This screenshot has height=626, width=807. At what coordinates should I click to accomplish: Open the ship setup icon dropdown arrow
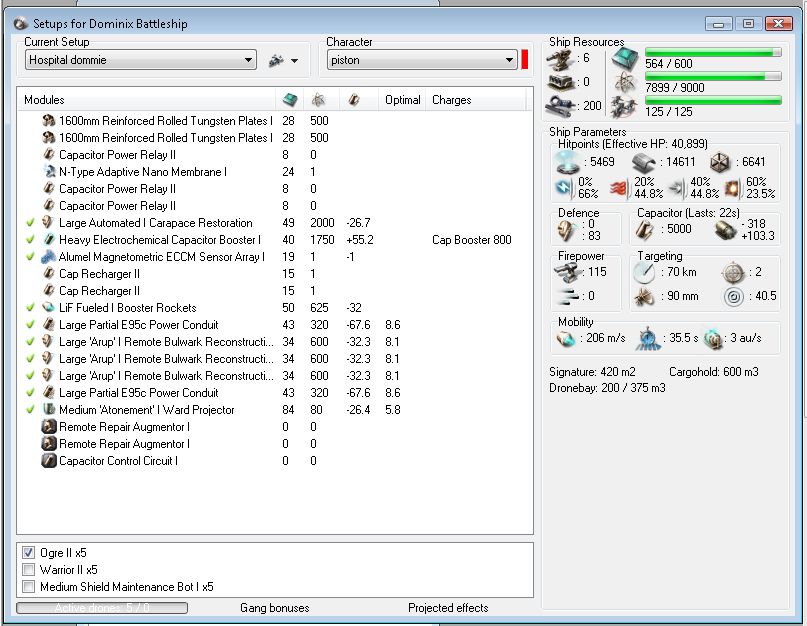point(294,61)
